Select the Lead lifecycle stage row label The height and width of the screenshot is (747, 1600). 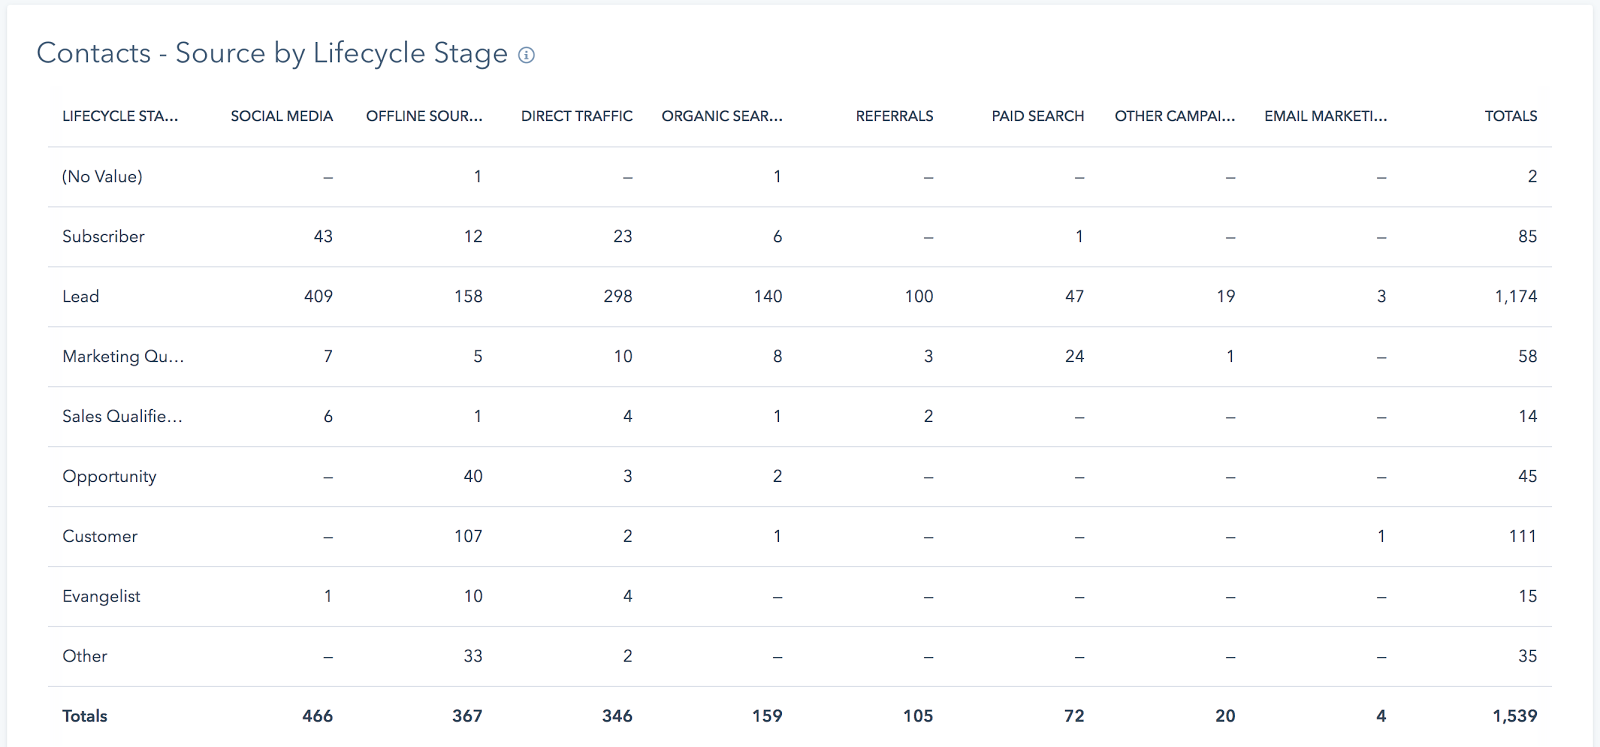pos(81,296)
